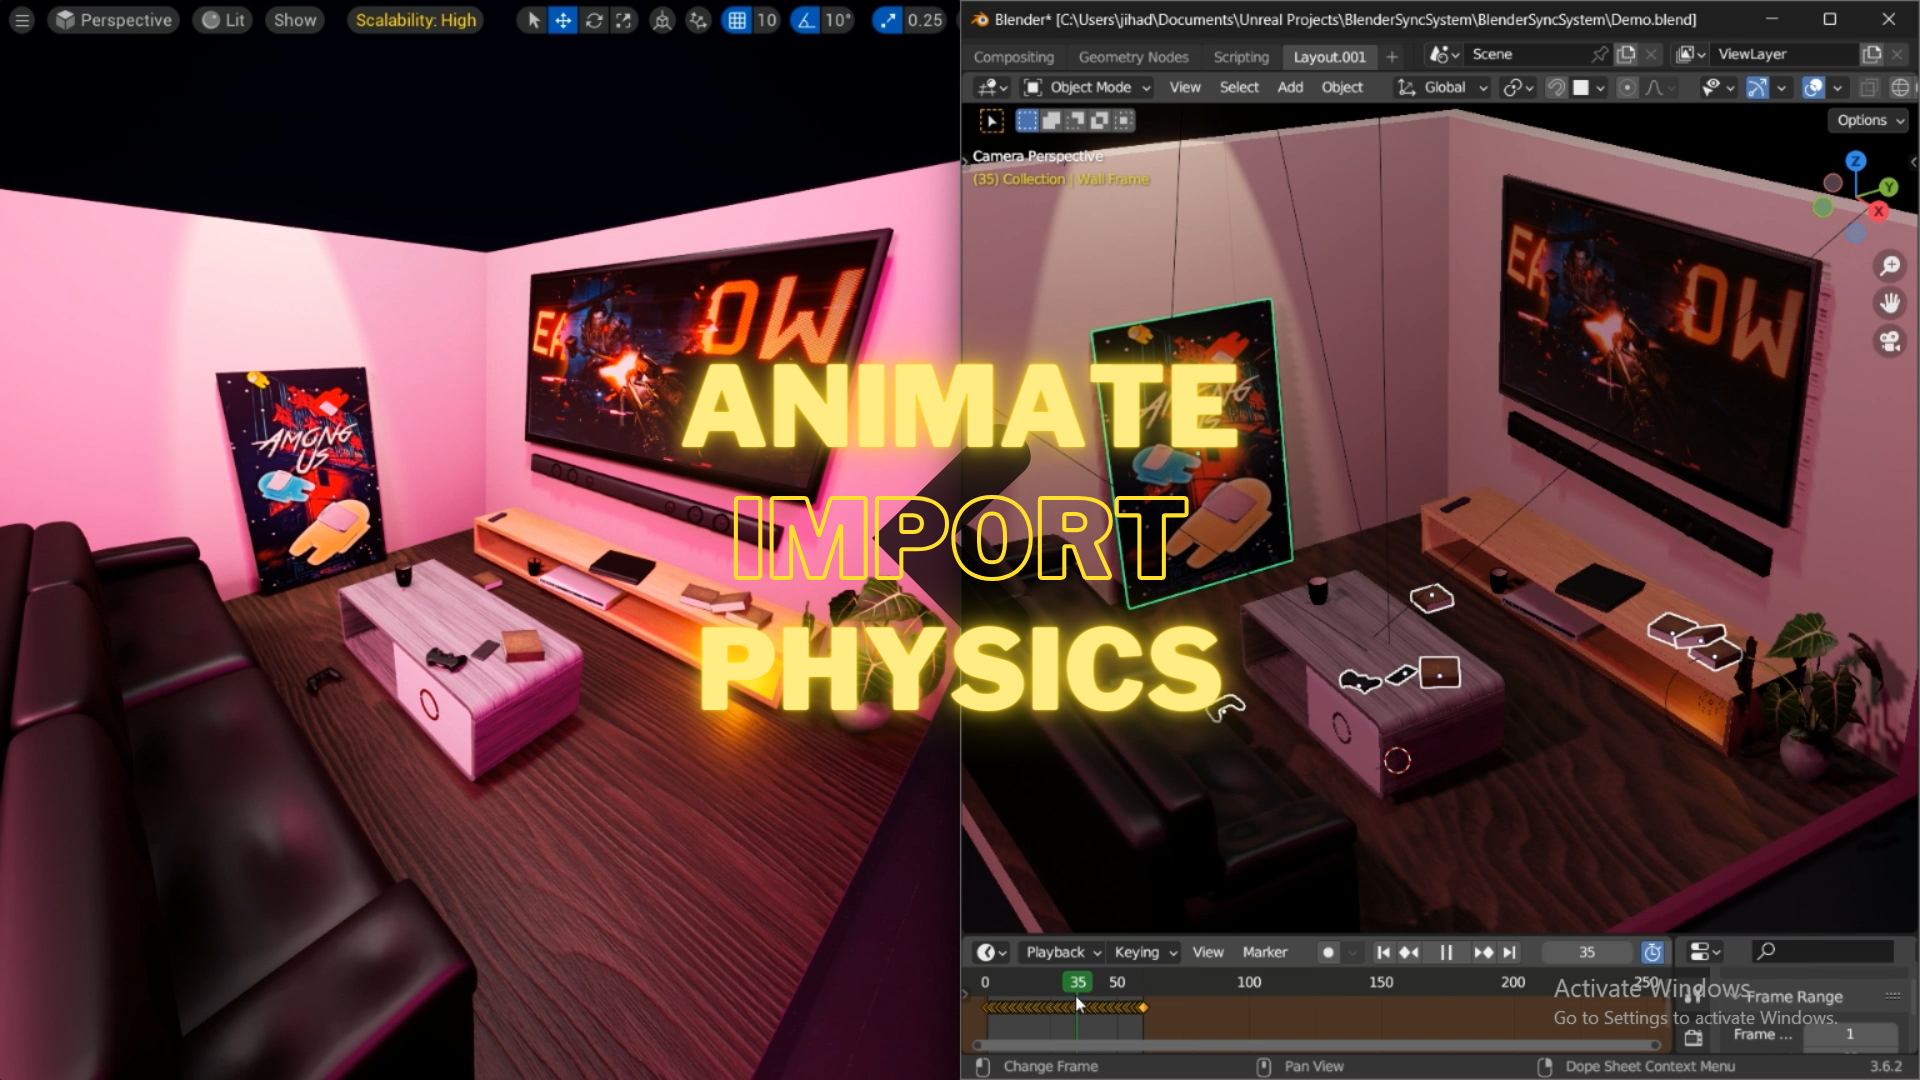Add a new workspace with plus button
1920x1080 pixels.
point(1392,57)
